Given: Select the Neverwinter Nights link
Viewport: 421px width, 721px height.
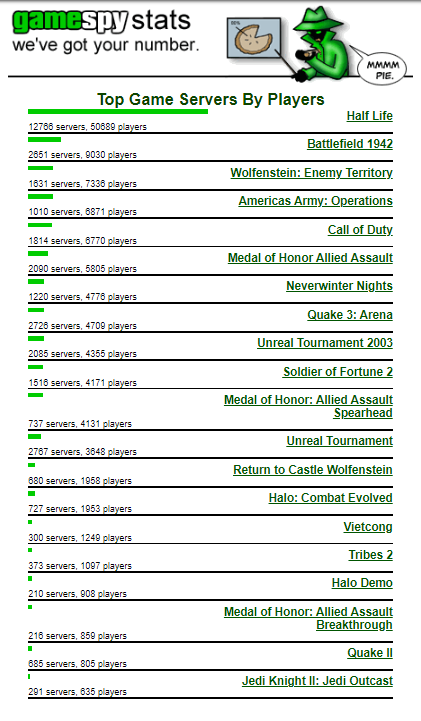Looking at the screenshot, I should coord(339,286).
